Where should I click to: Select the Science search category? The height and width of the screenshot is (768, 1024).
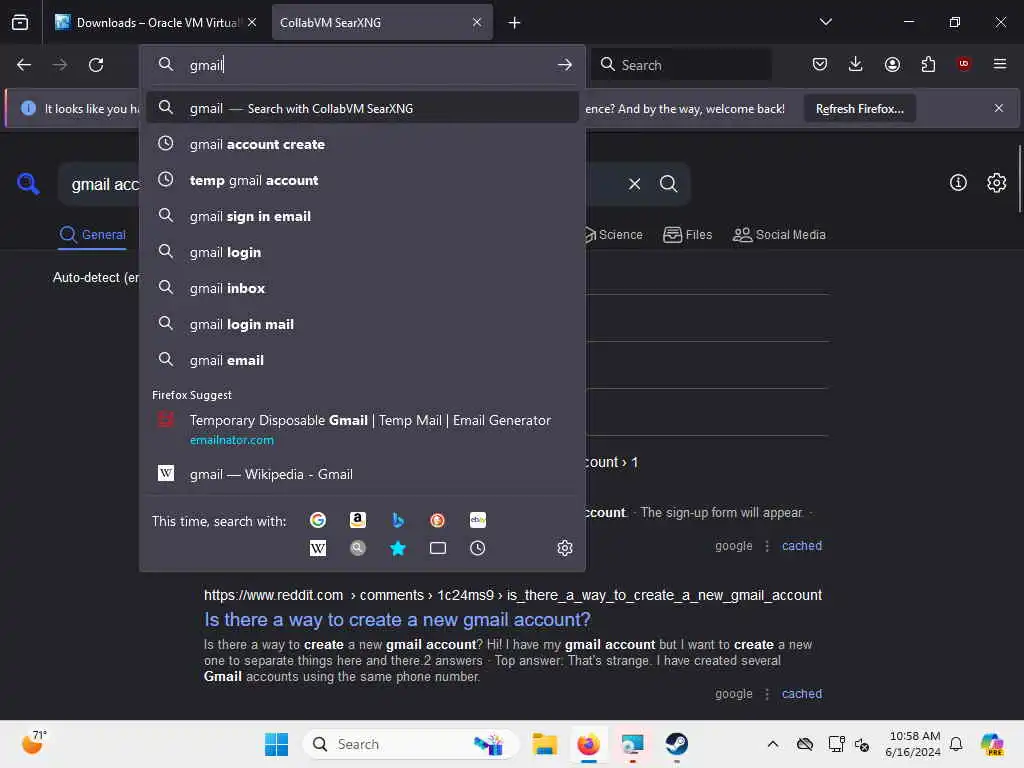pos(613,234)
